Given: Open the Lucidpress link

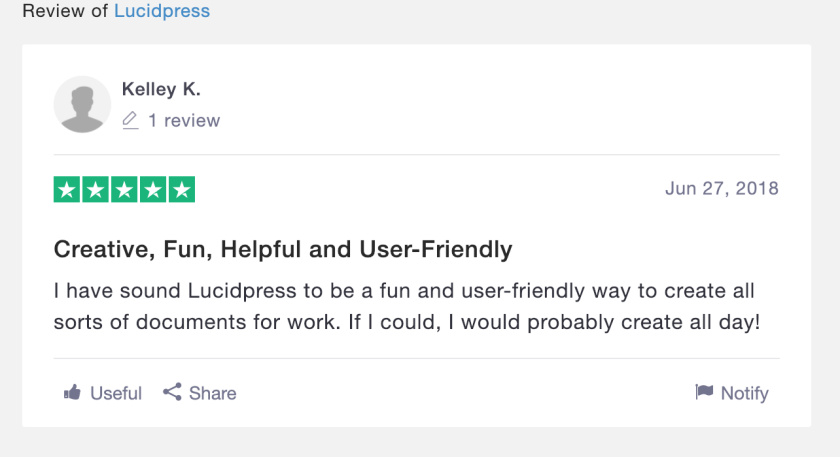Looking at the screenshot, I should coord(161,12).
